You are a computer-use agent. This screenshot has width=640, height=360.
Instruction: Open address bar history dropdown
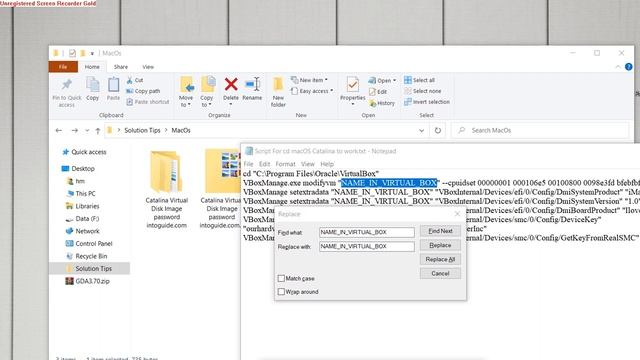point(421,131)
